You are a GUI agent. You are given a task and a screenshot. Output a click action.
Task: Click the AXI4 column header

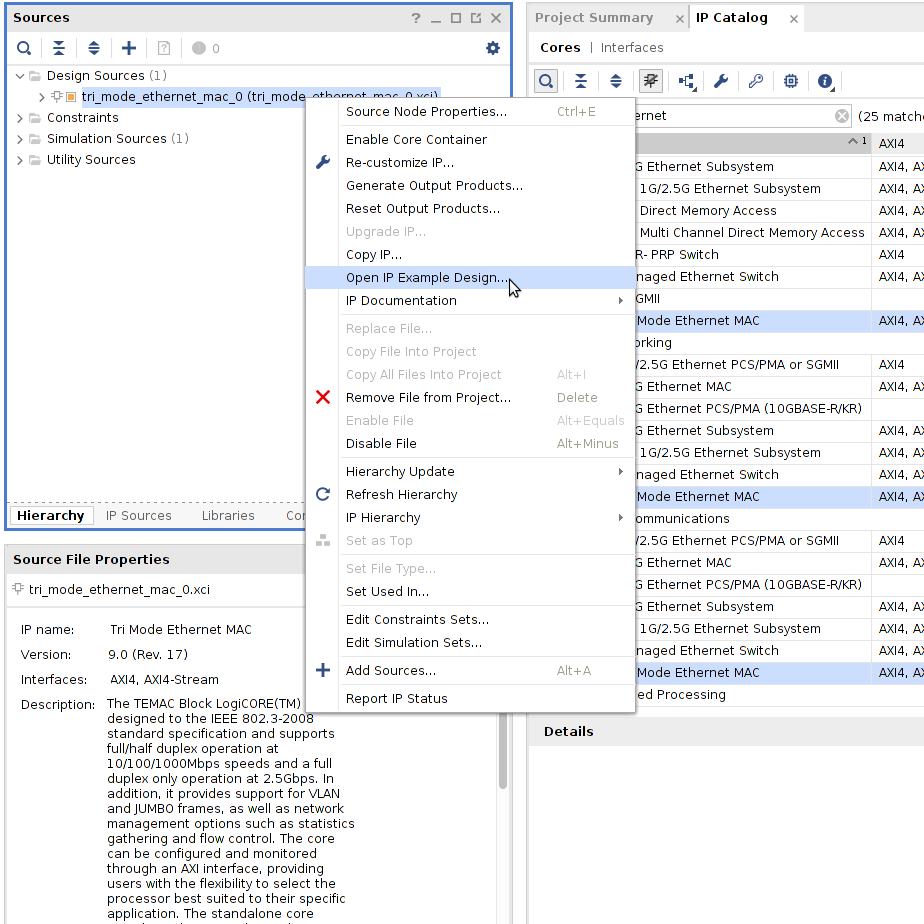point(897,144)
